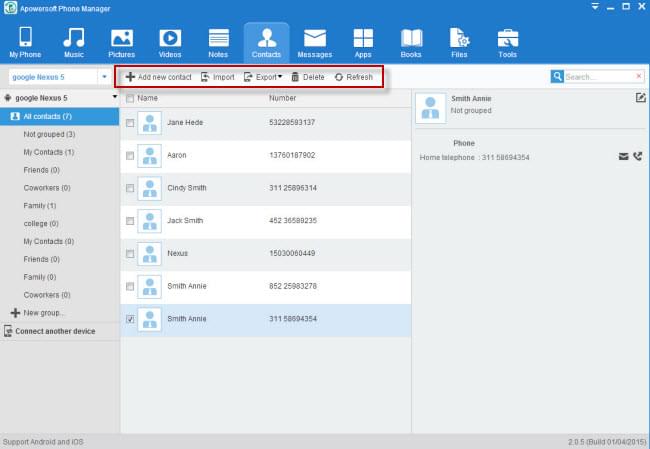Open the Music section
This screenshot has height=449, width=650.
(x=74, y=43)
